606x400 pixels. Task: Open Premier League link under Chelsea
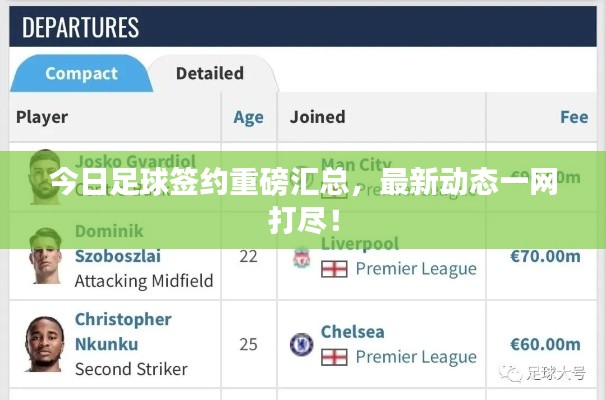416,357
